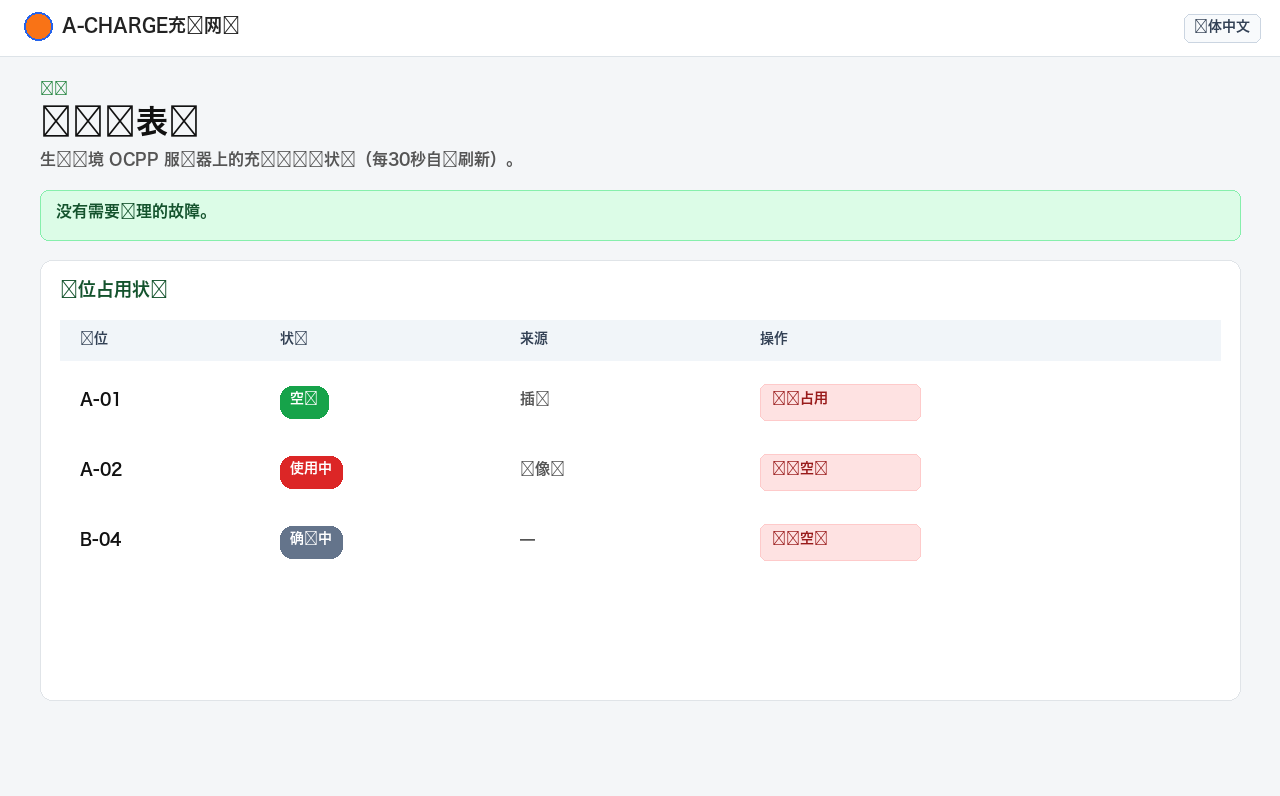
Task: Click the source cell in row A-02
Action: pos(542,469)
